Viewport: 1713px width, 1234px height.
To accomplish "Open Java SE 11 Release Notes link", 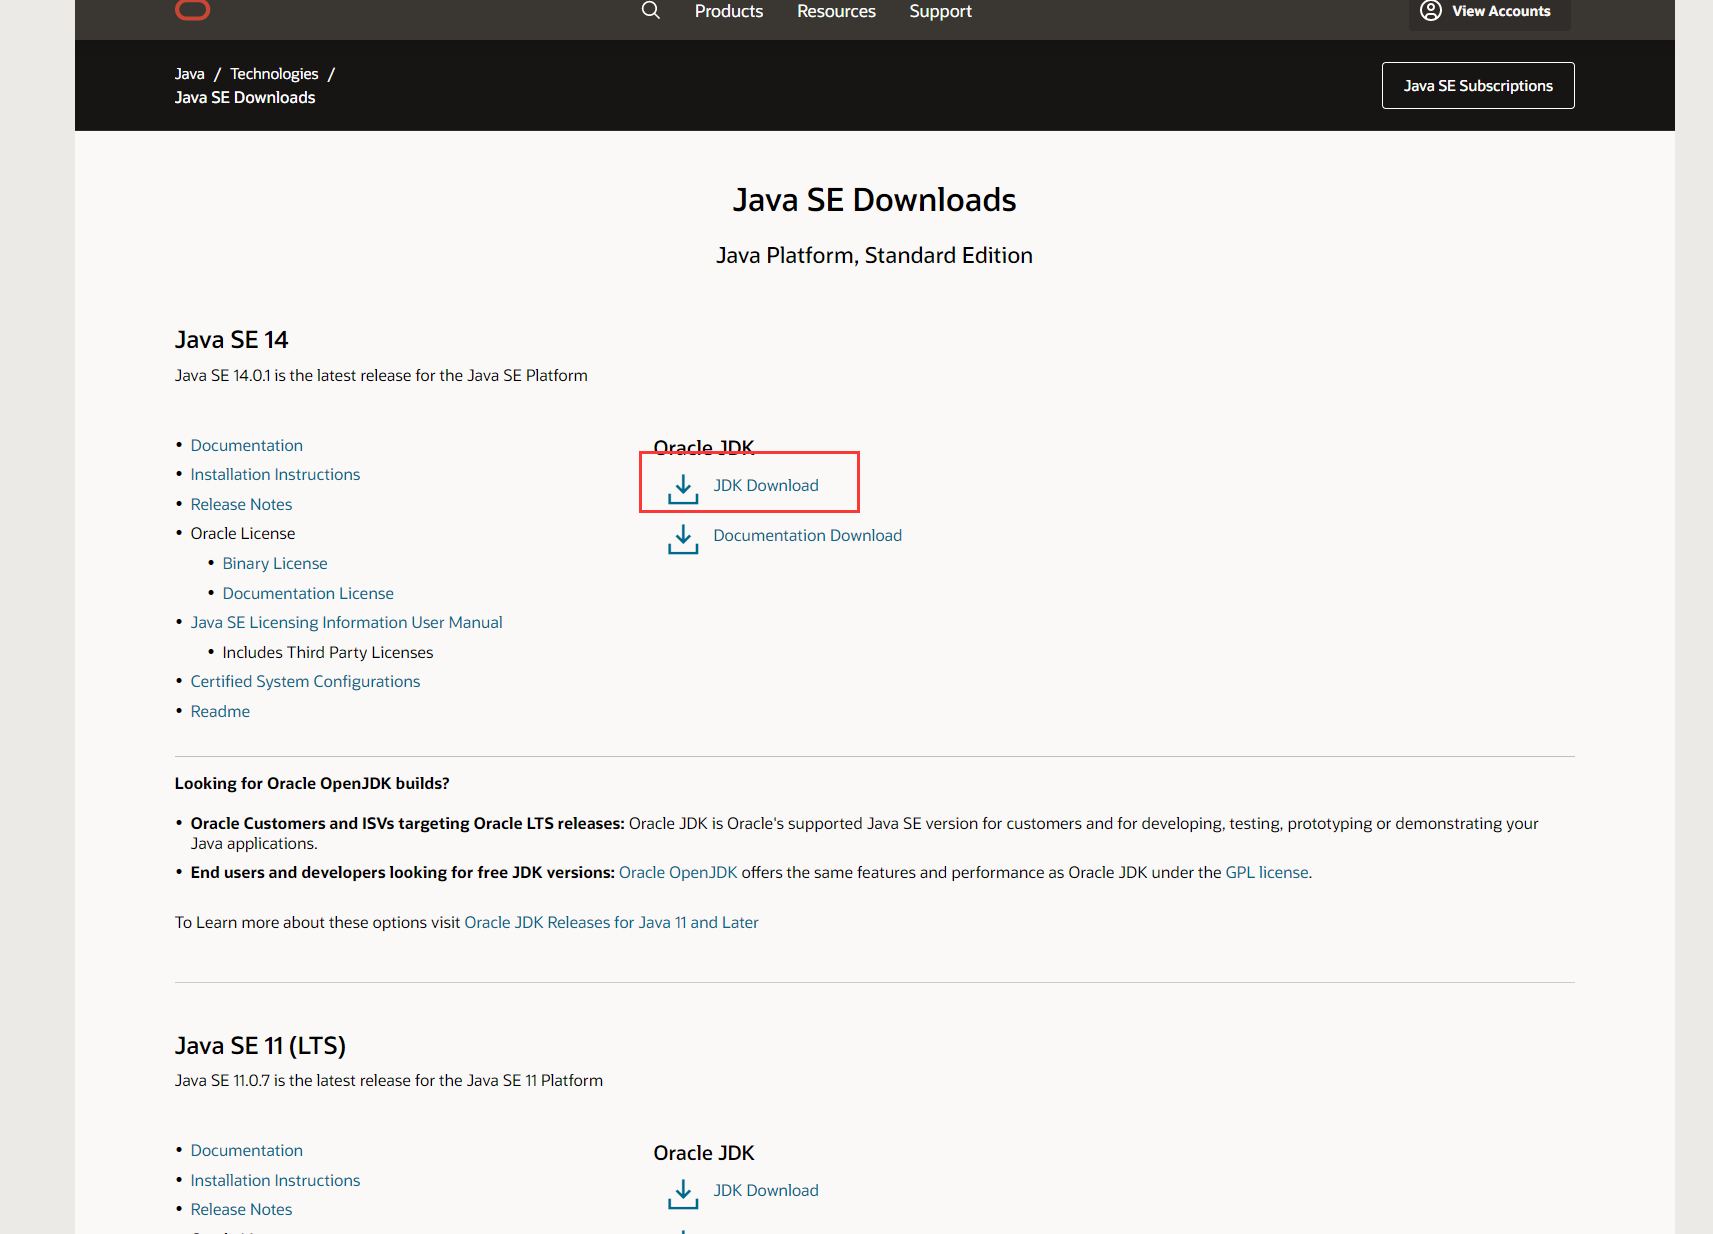I will [241, 1210].
